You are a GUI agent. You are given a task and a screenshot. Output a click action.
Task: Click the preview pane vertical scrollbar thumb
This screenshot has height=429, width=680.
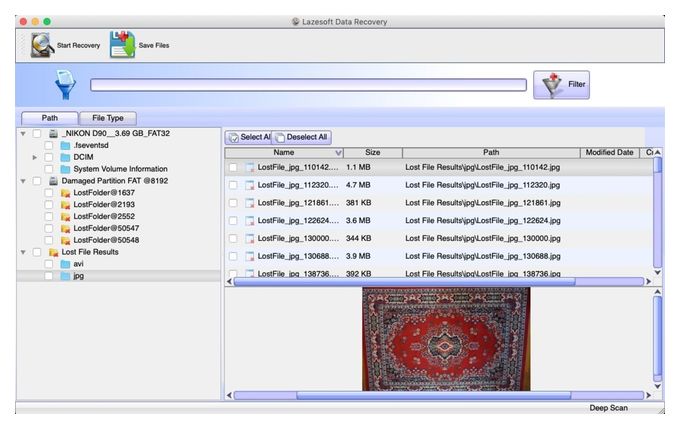pos(657,337)
